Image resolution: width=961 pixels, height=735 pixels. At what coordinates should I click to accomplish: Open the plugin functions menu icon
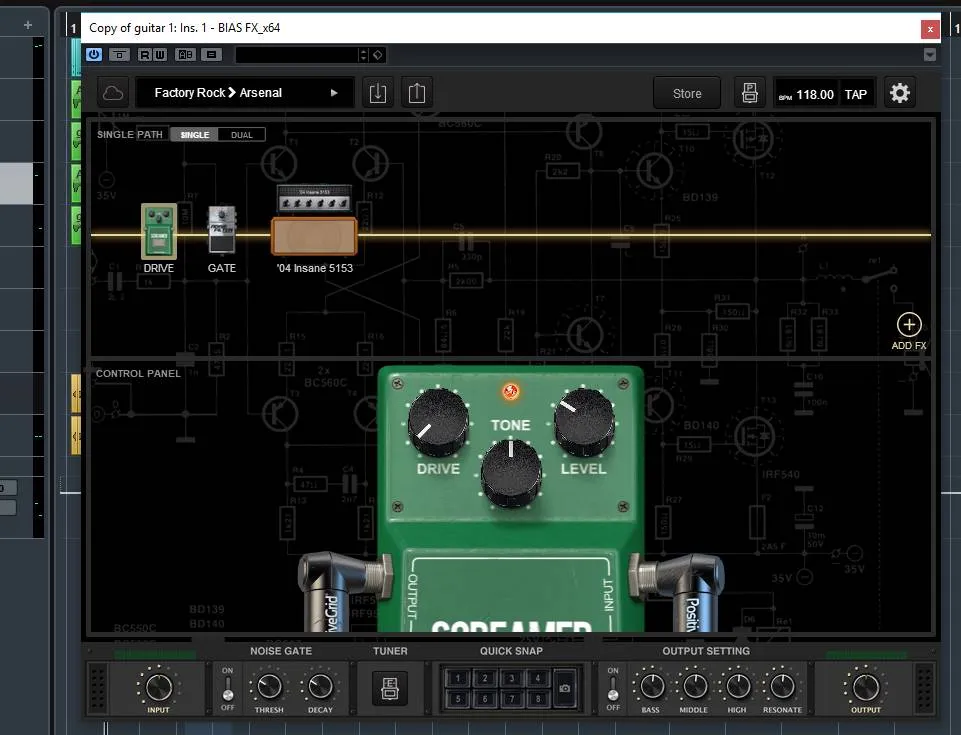[211, 55]
